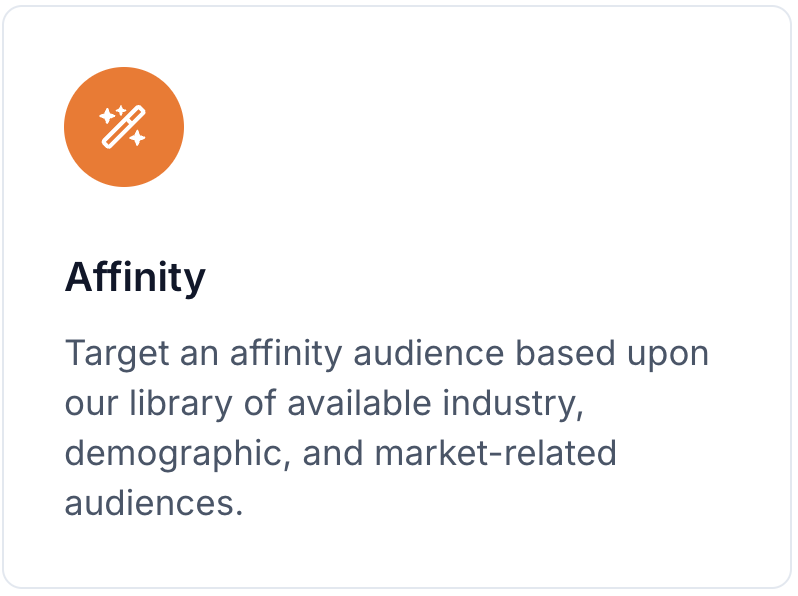Click the text 'our library of available industry'
The image size is (798, 596).
pyautogui.click(x=324, y=403)
